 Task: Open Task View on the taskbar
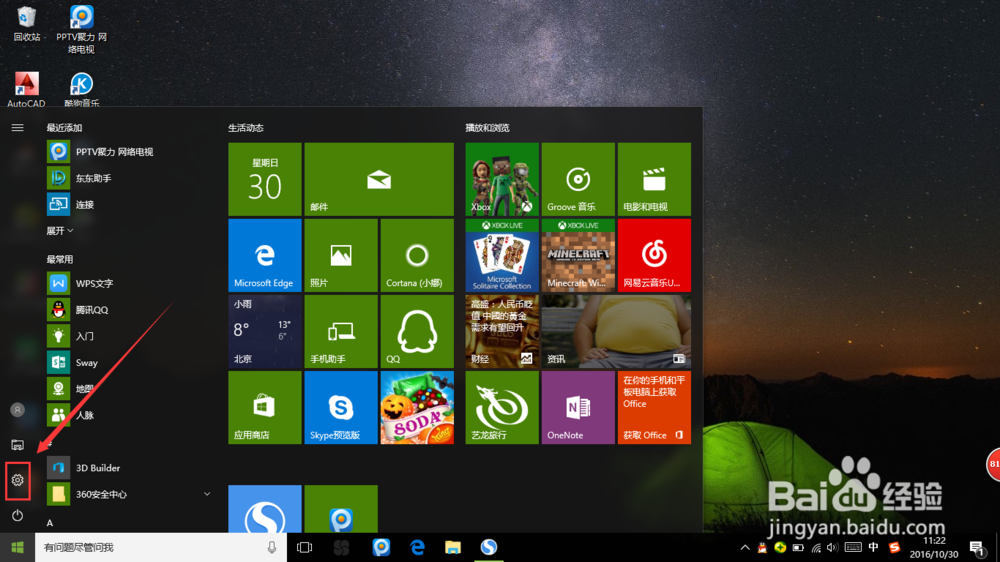pyautogui.click(x=304, y=547)
